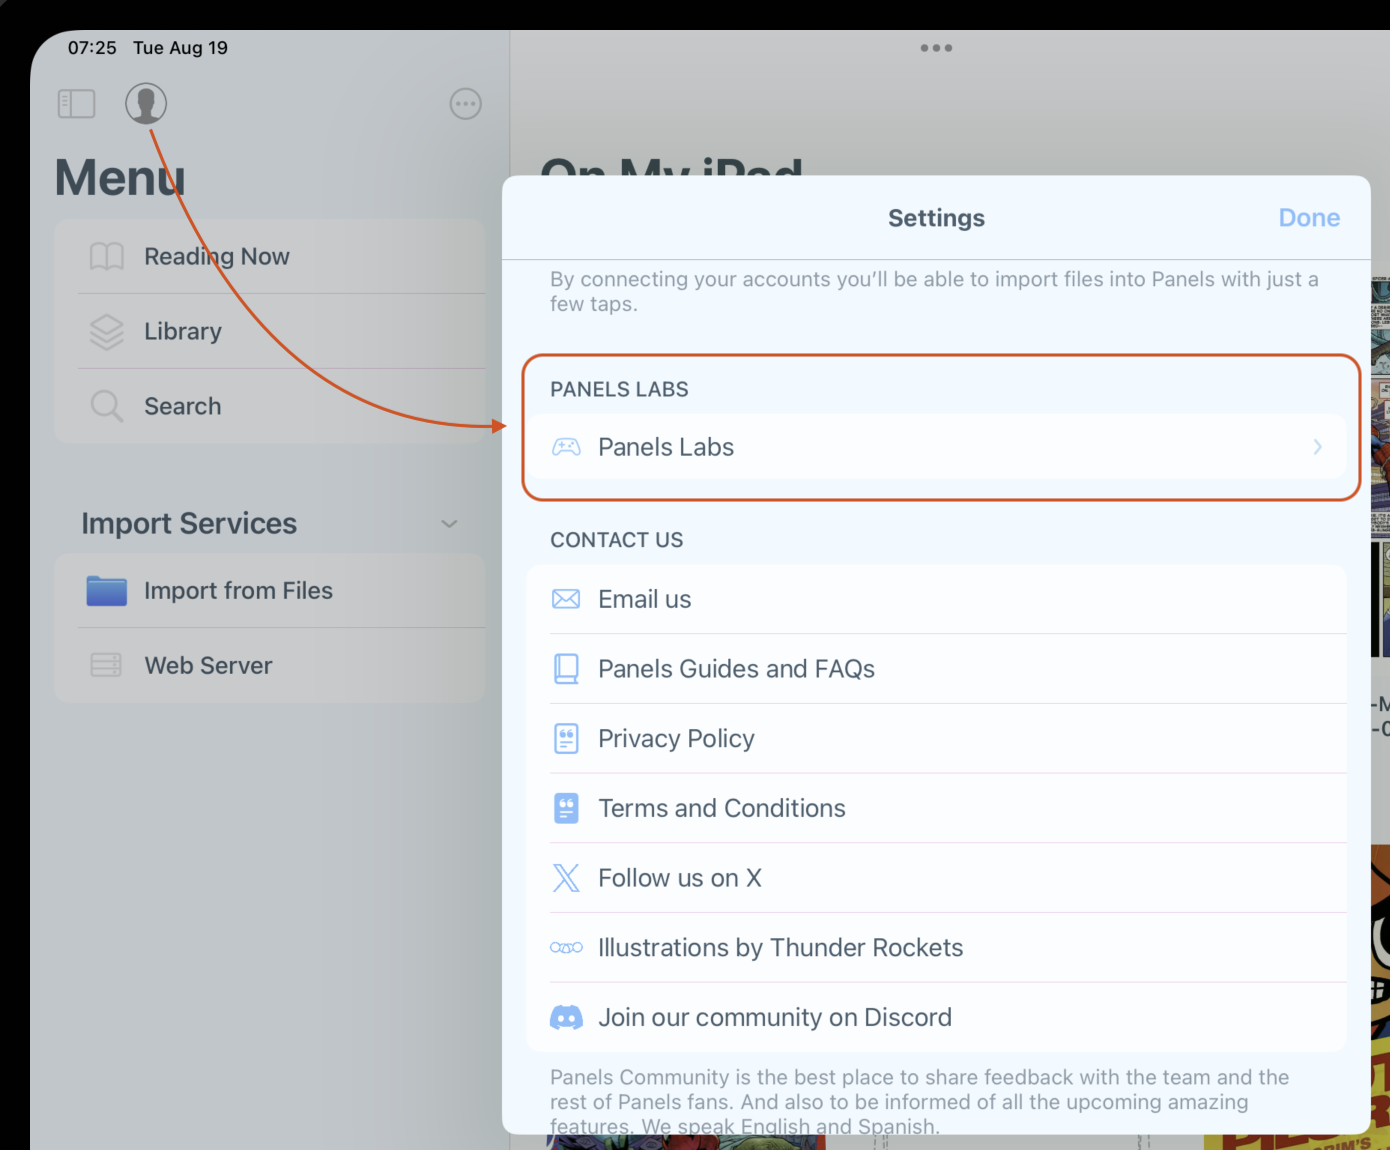The image size is (1390, 1150).
Task: Tap the three-dot multitasking indicator
Action: 936,48
